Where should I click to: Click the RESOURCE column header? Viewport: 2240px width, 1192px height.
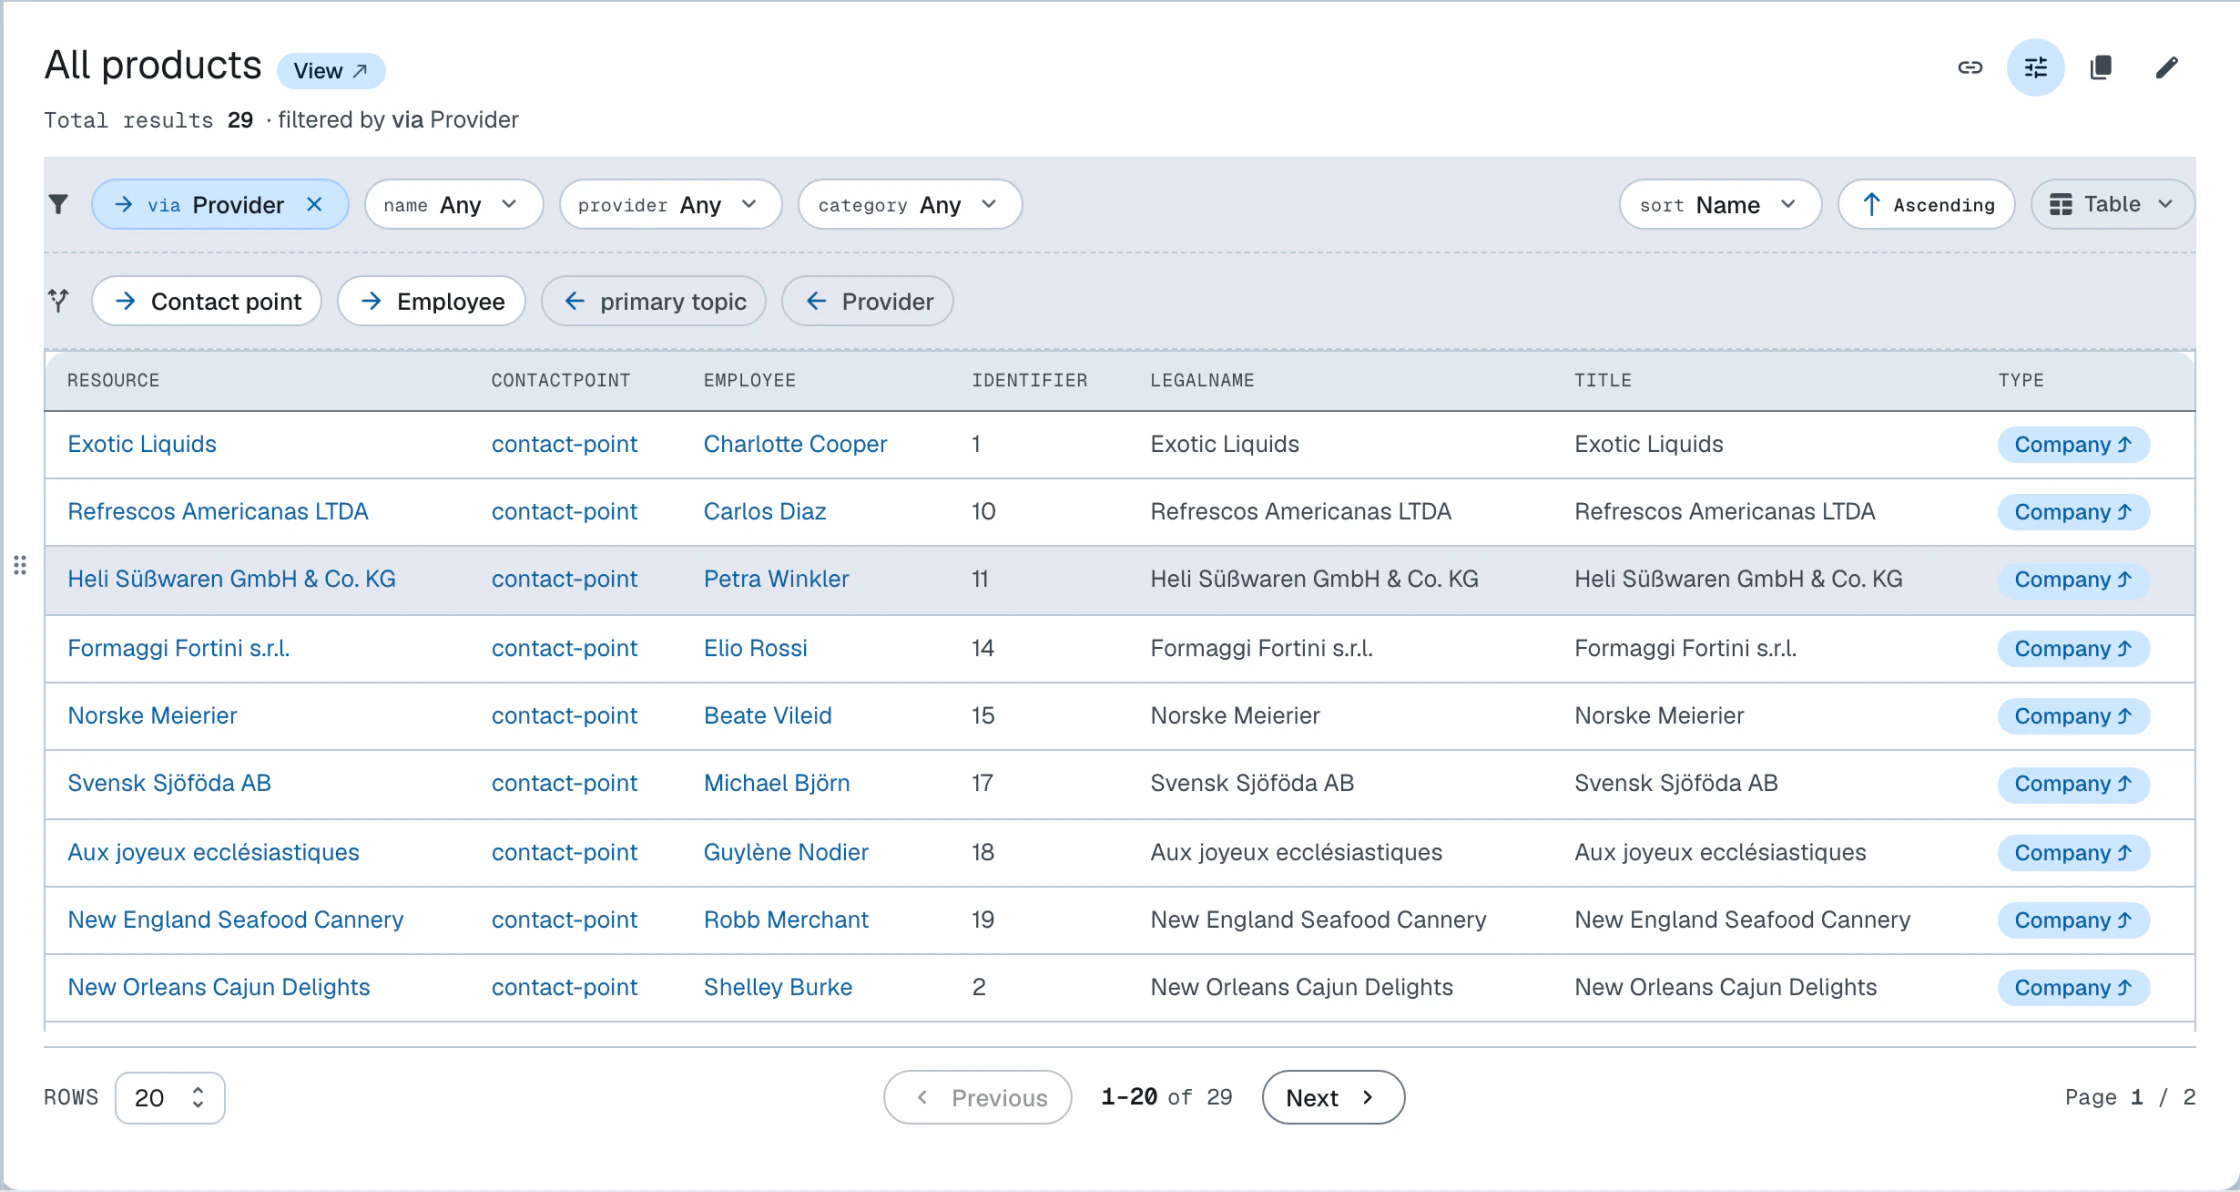pos(113,380)
